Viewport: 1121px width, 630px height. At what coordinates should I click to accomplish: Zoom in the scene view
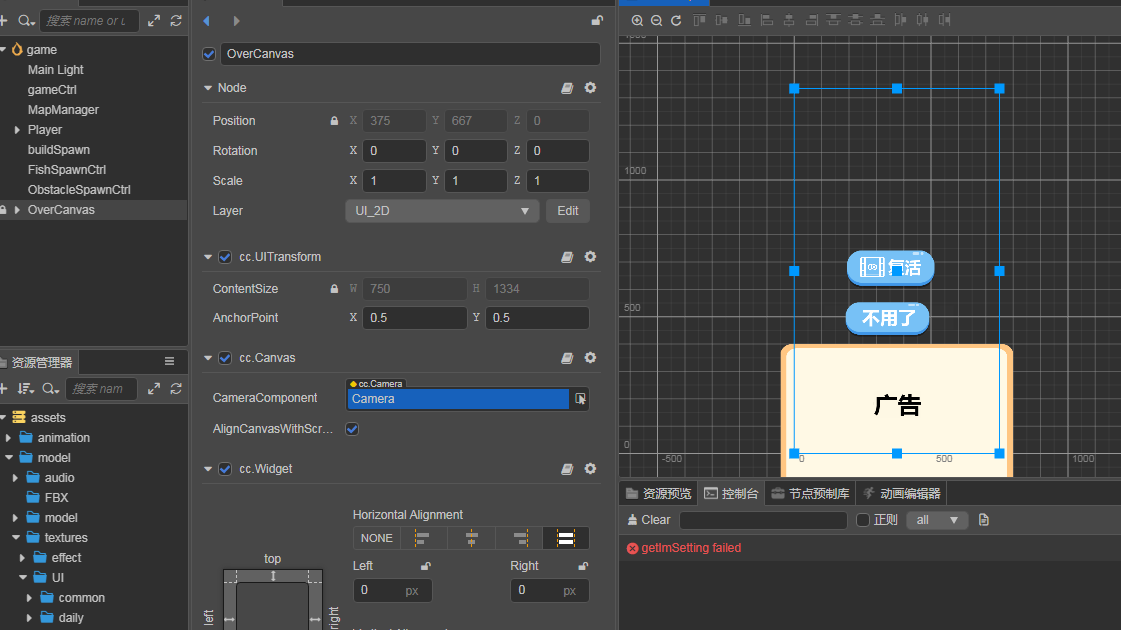(x=637, y=20)
